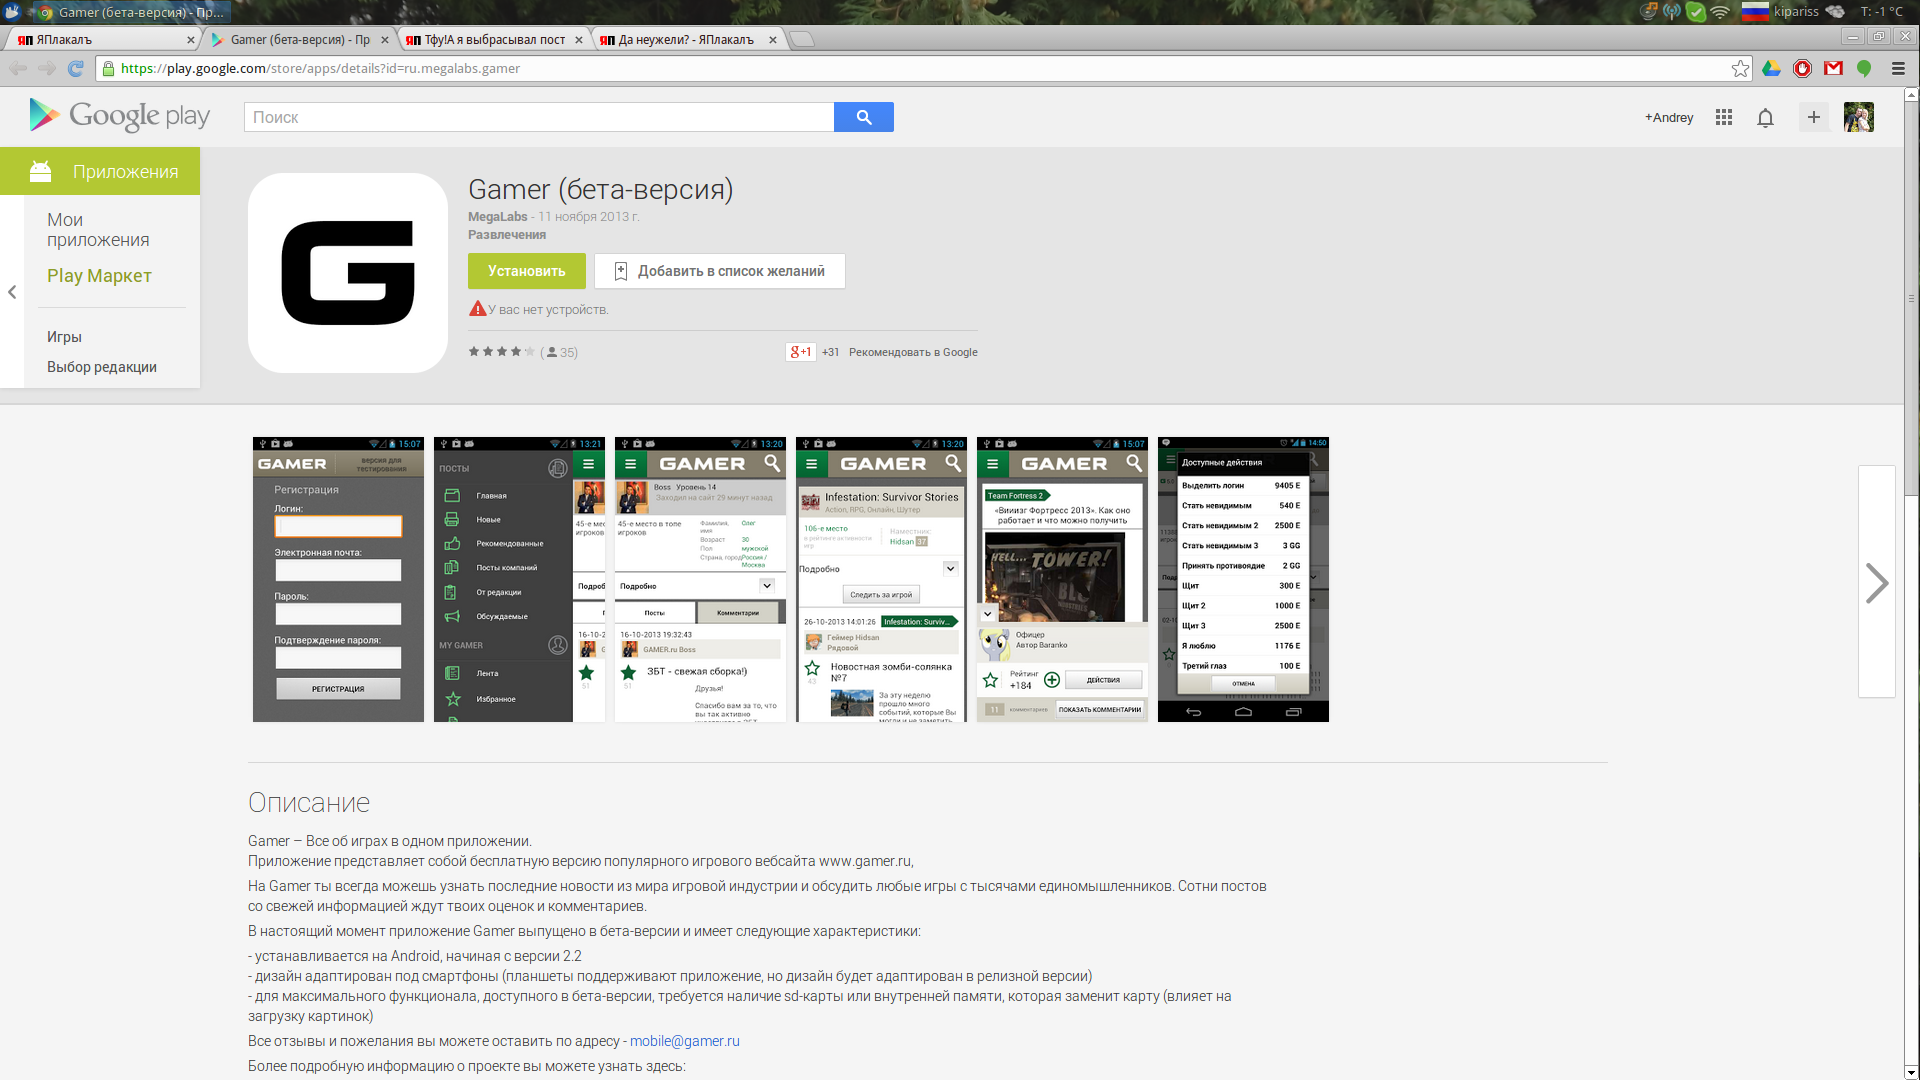Open the mobile@gamer.ru email link
The width and height of the screenshot is (1920, 1080).
(685, 1041)
